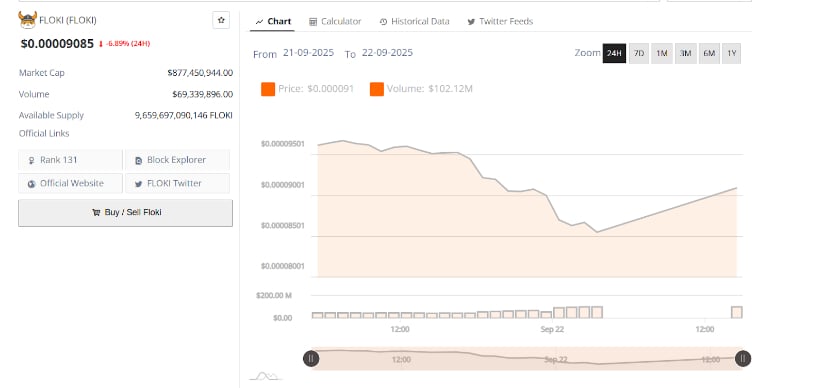The image size is (825, 388).
Task: Open the Chart tab
Action: tap(273, 22)
